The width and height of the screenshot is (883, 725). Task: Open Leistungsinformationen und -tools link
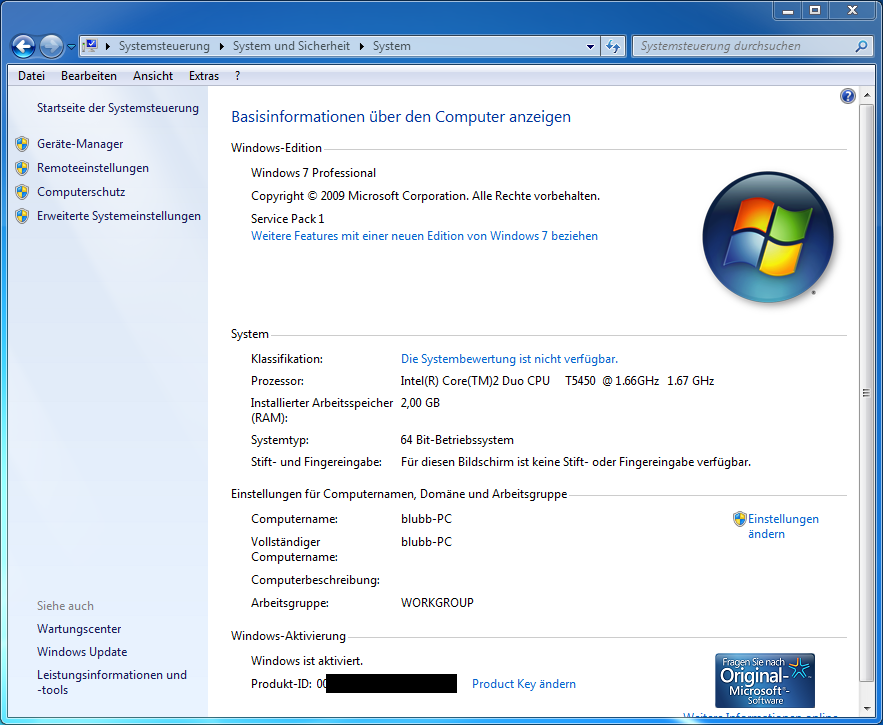pos(112,682)
